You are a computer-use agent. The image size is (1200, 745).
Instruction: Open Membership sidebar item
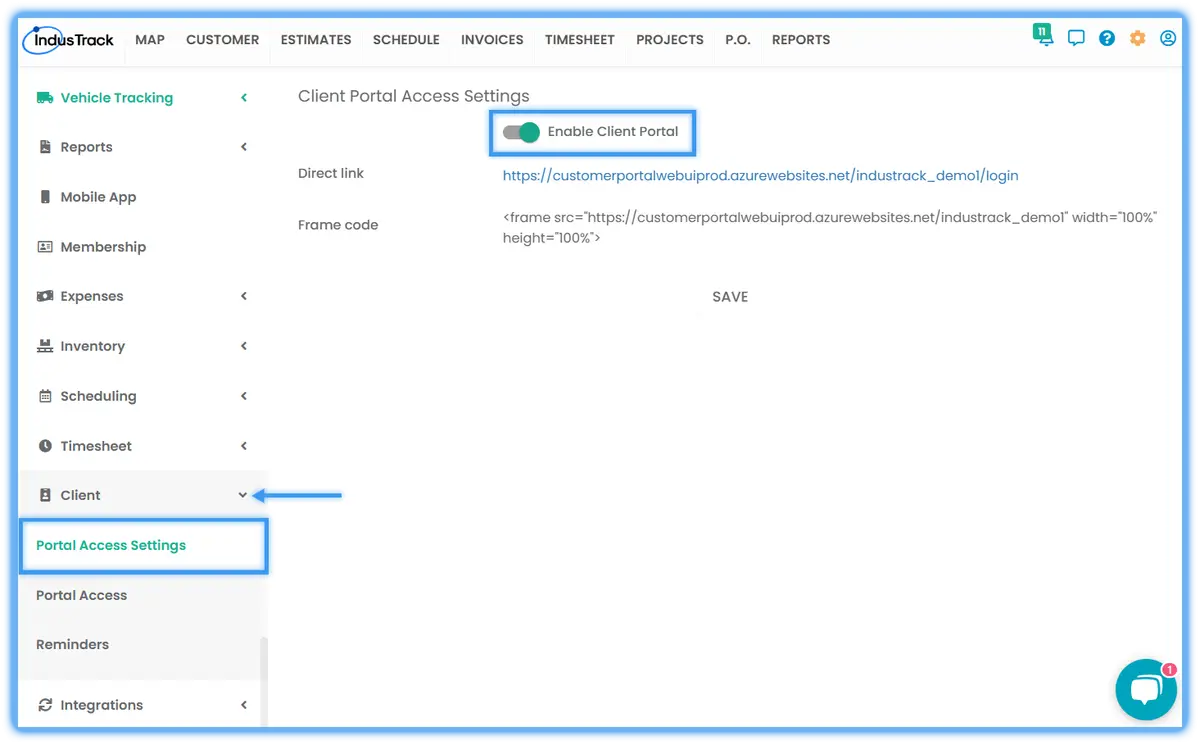click(x=103, y=247)
